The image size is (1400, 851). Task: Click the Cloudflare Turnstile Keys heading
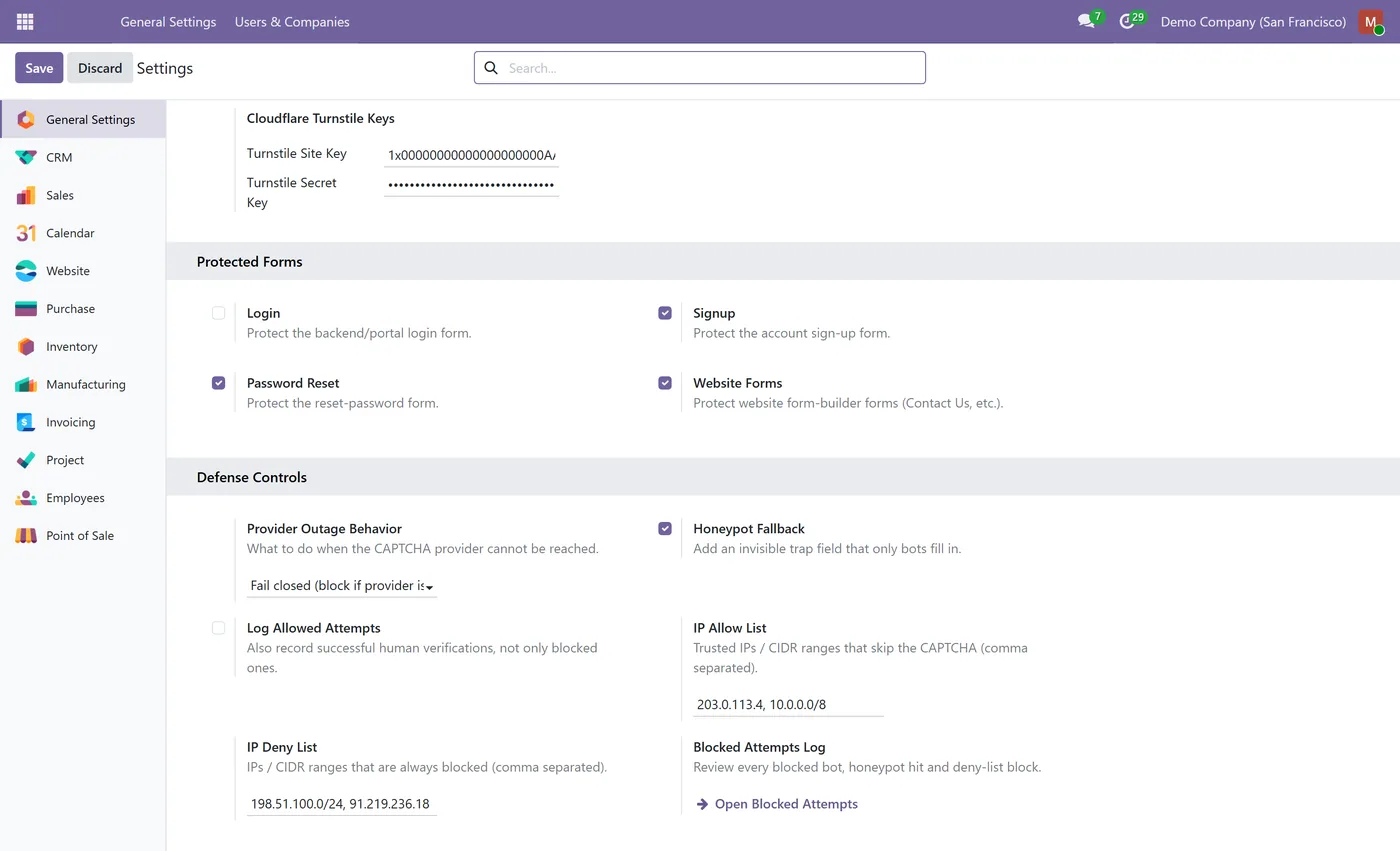click(x=321, y=118)
